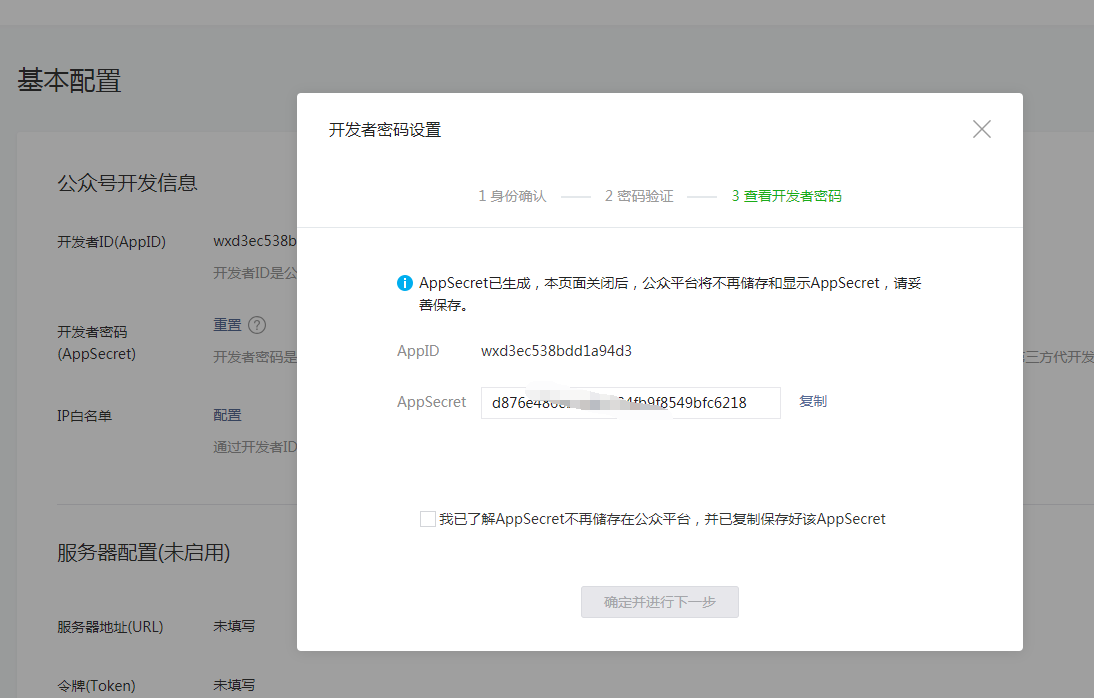The height and width of the screenshot is (698, 1094).
Task: Click the 服务器配置(未启用) section heading
Action: point(143,552)
